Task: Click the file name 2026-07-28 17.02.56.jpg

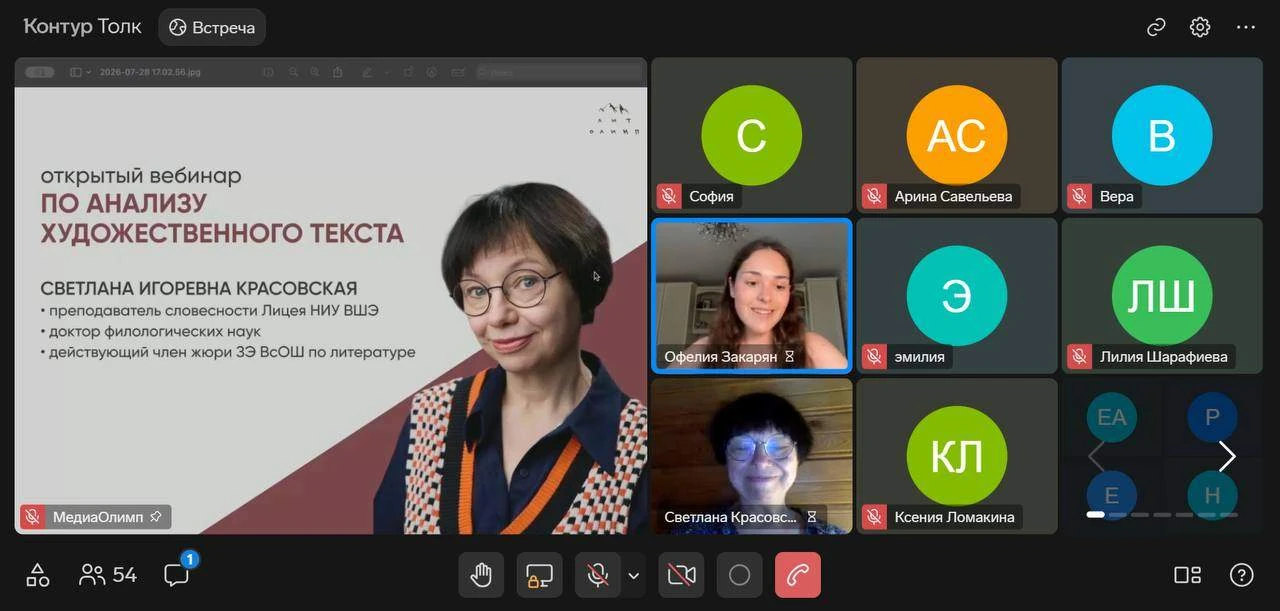Action: click(x=150, y=72)
